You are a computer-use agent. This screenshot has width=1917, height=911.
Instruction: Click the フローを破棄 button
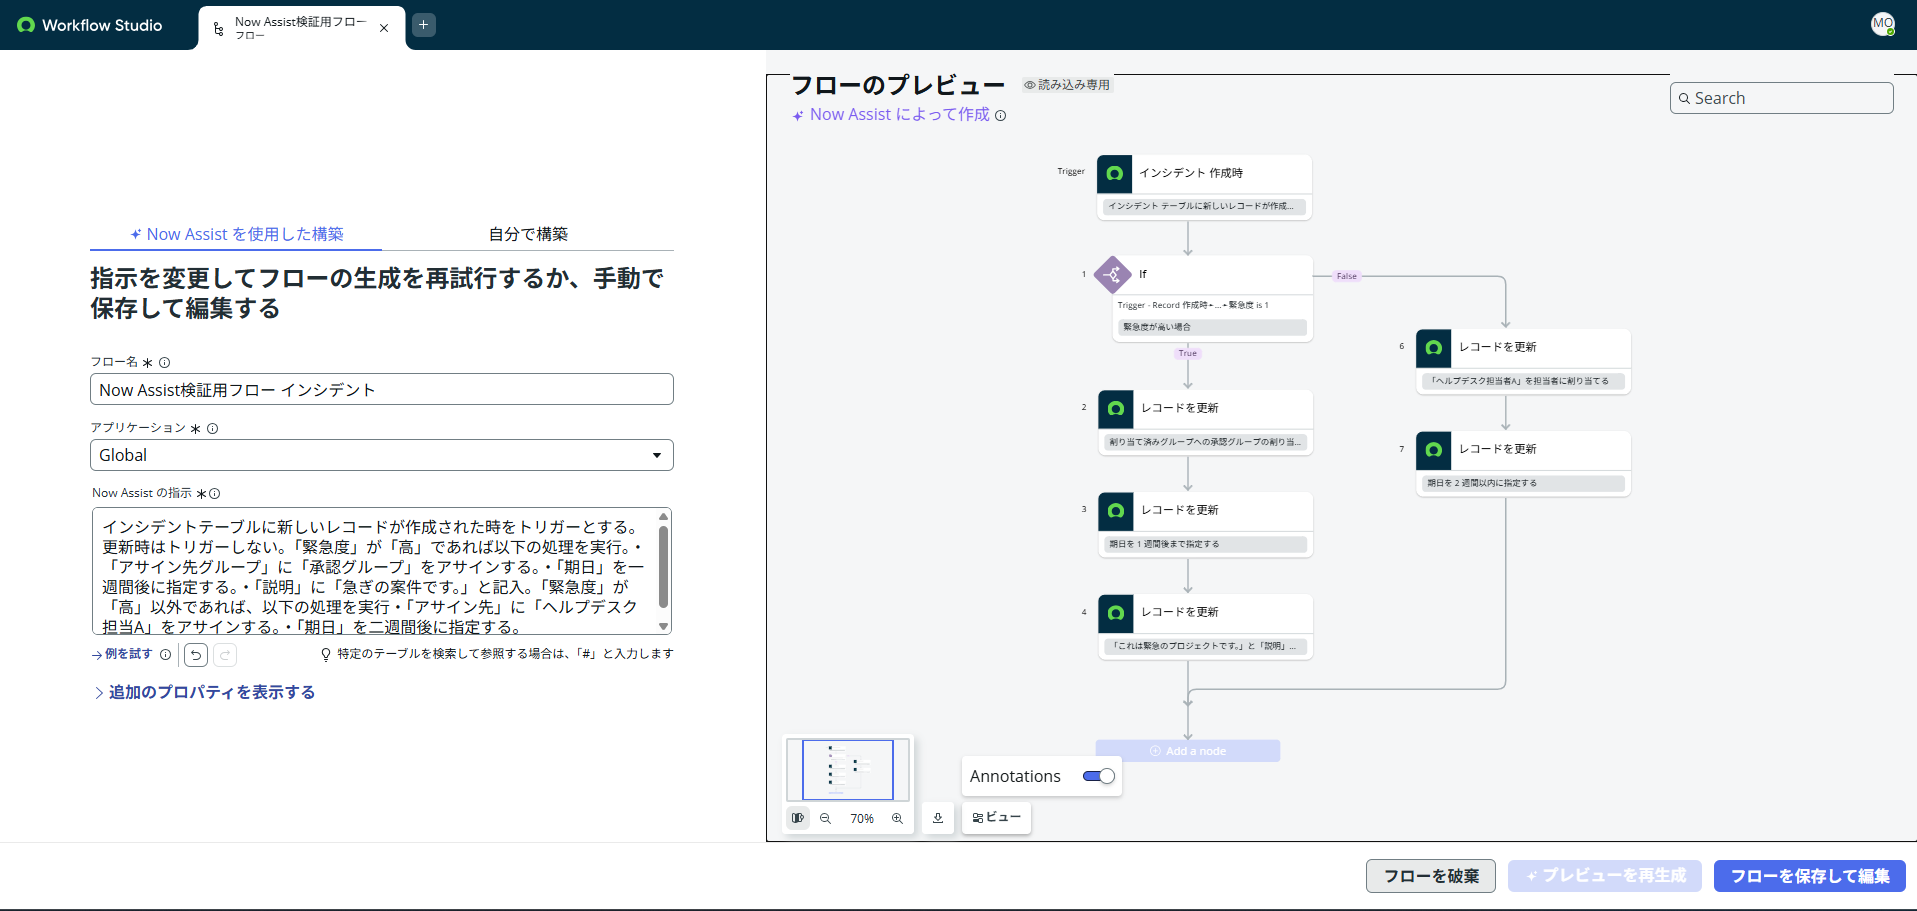pos(1430,876)
